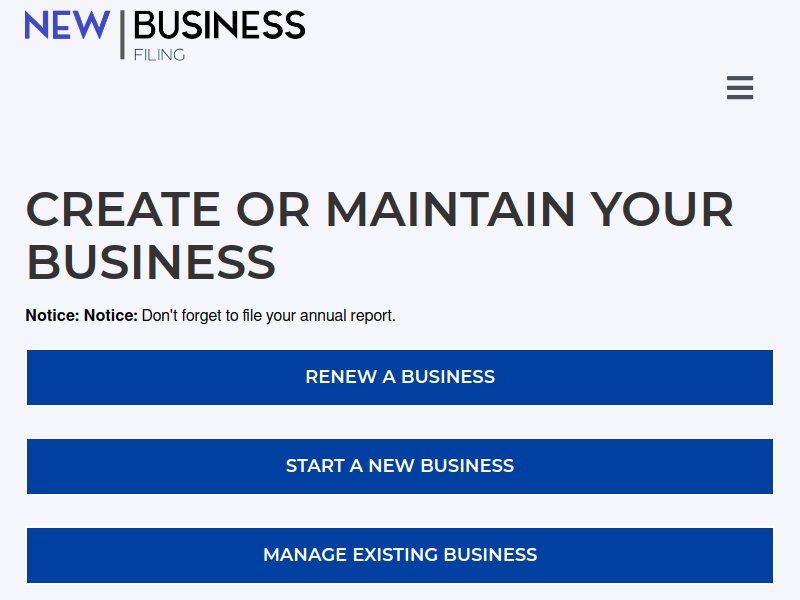This screenshot has width=800, height=600.
Task: Click the word MAINTAIN in heading
Action: 451,209
